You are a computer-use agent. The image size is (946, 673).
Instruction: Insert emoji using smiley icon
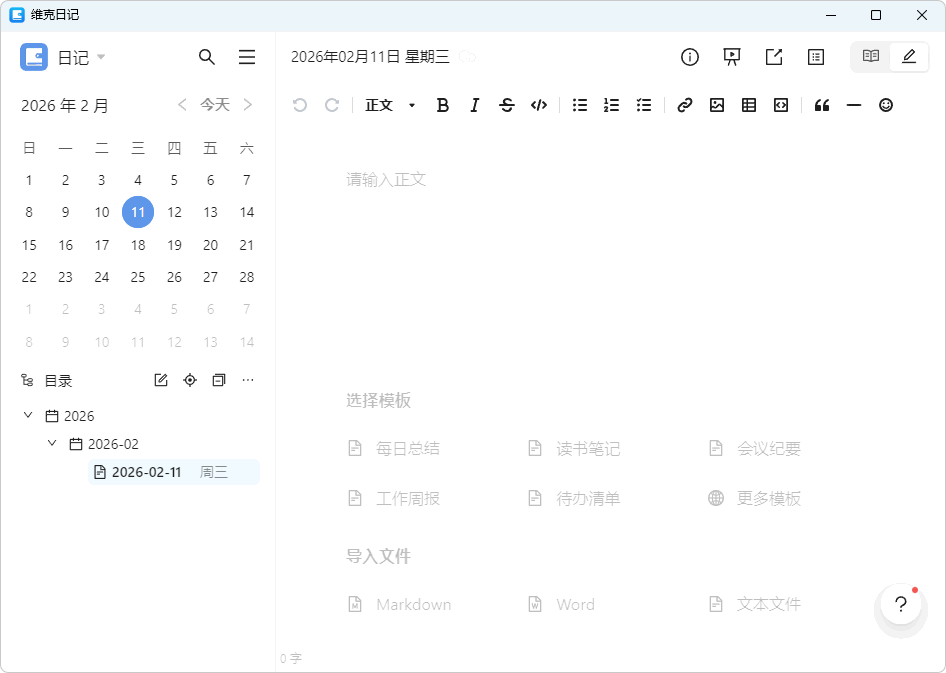coord(886,105)
